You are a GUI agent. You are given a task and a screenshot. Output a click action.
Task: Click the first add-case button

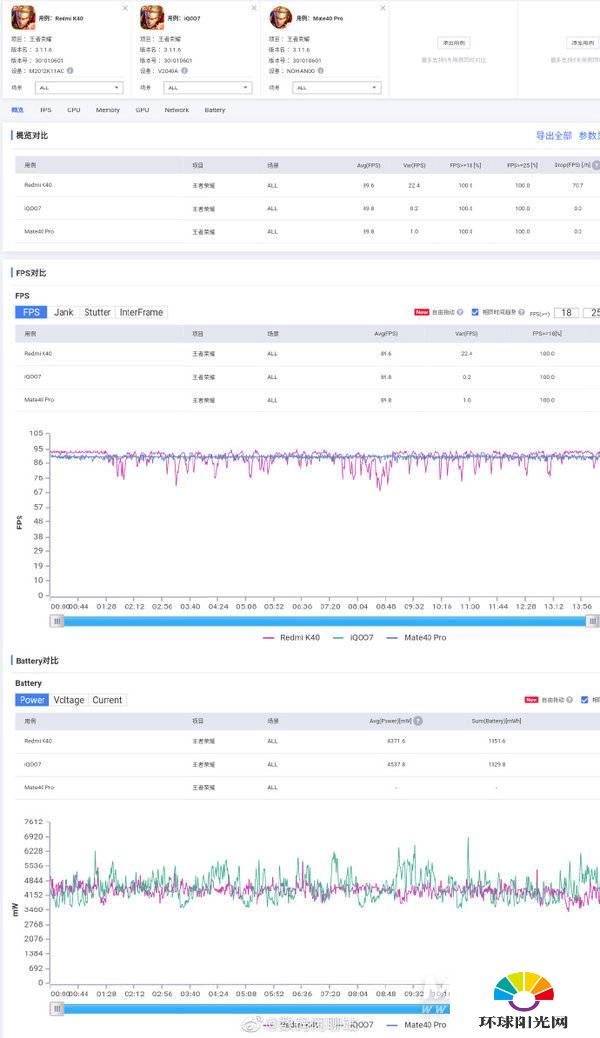tap(454, 43)
